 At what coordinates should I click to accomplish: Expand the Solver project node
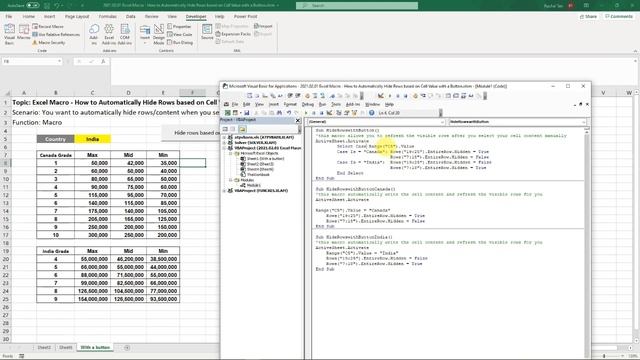click(224, 143)
